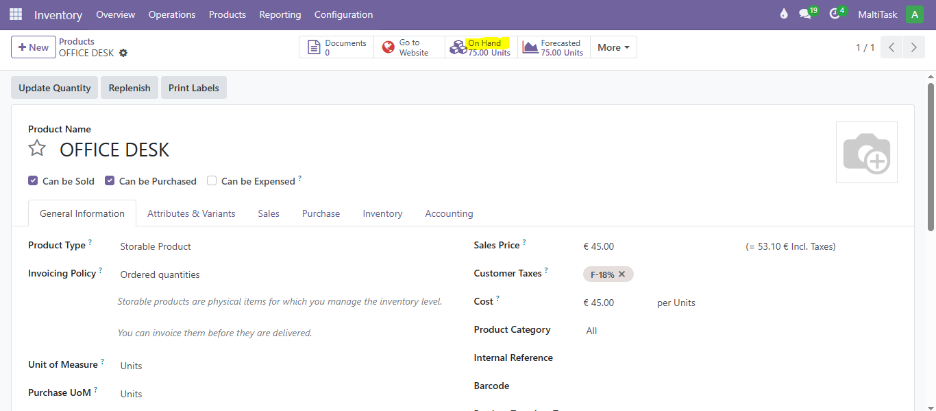Open the user avatar account menu
936x411 pixels.
coord(914,15)
